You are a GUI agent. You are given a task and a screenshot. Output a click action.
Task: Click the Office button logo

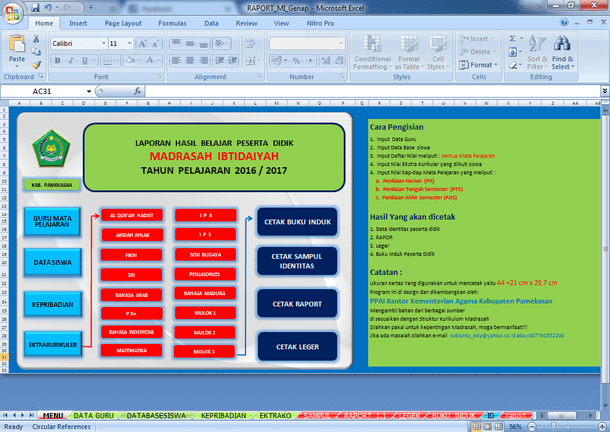(x=12, y=13)
